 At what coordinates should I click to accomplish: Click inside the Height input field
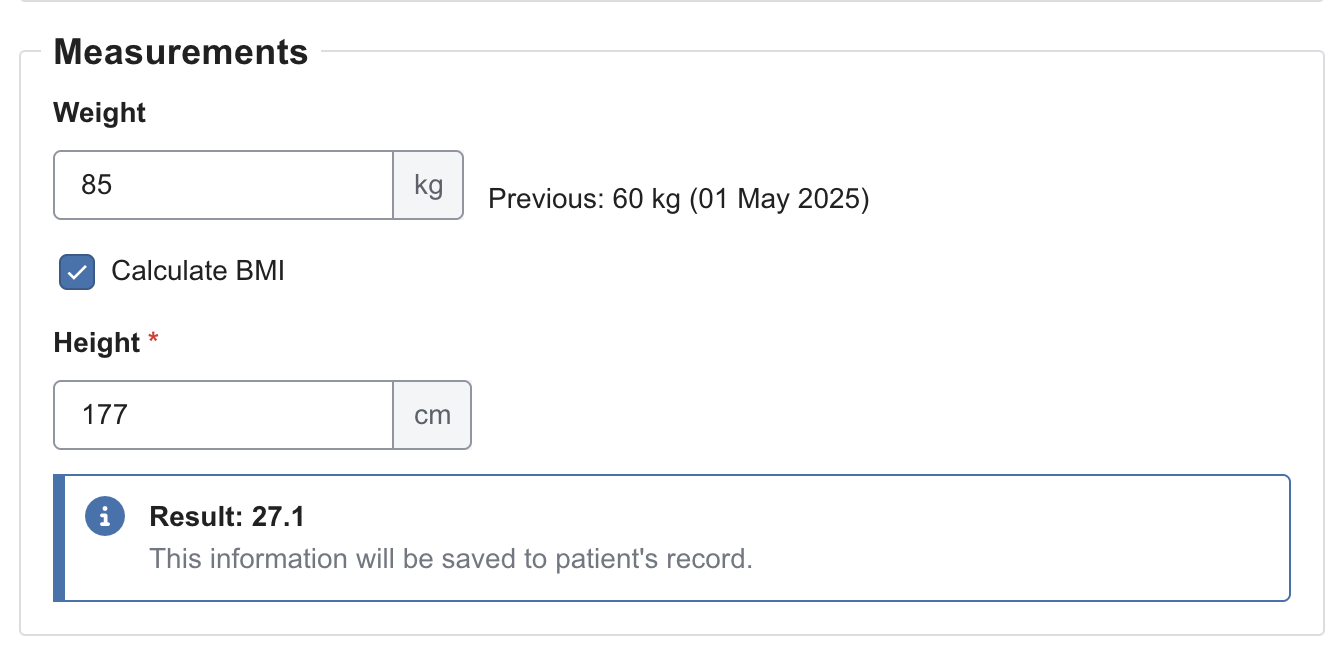(220, 415)
